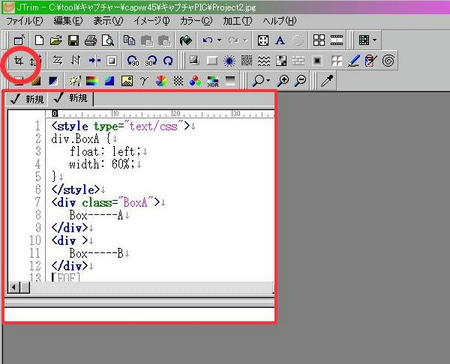Expand the film grid dropdown arrow
Screen dimensions: 450x364
tap(374, 40)
